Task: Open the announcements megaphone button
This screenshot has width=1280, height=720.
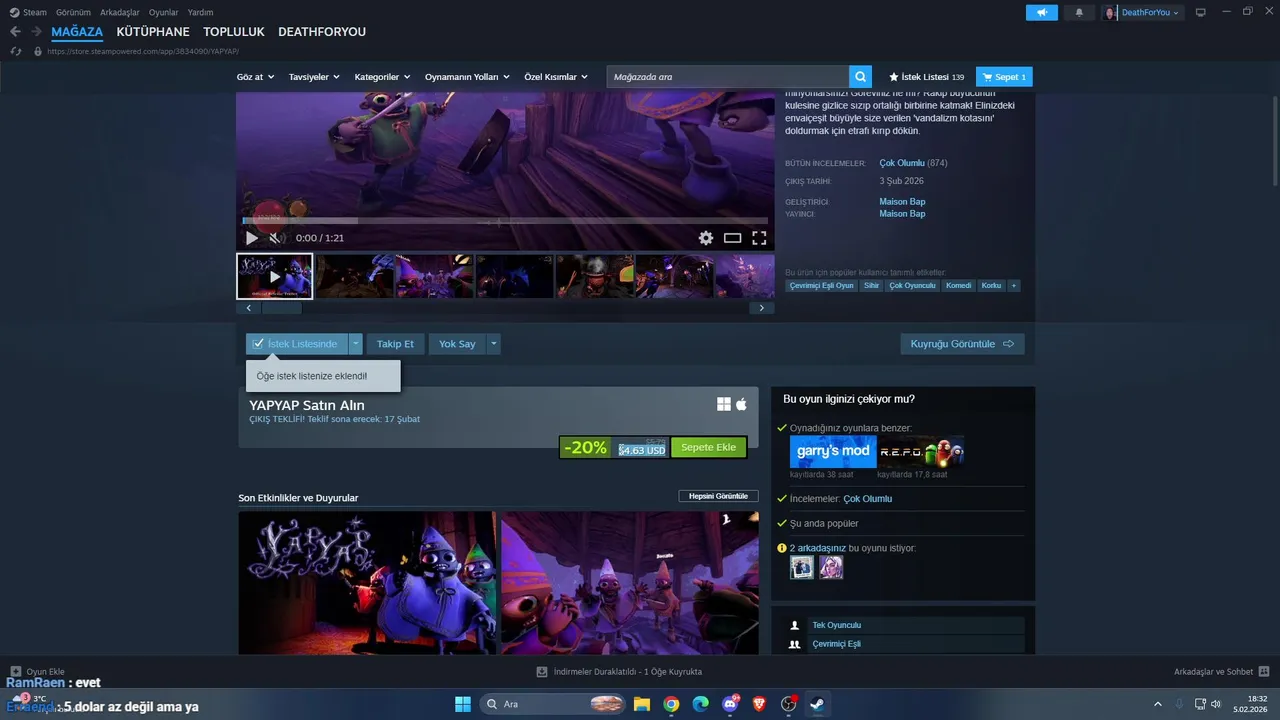Action: [1041, 12]
